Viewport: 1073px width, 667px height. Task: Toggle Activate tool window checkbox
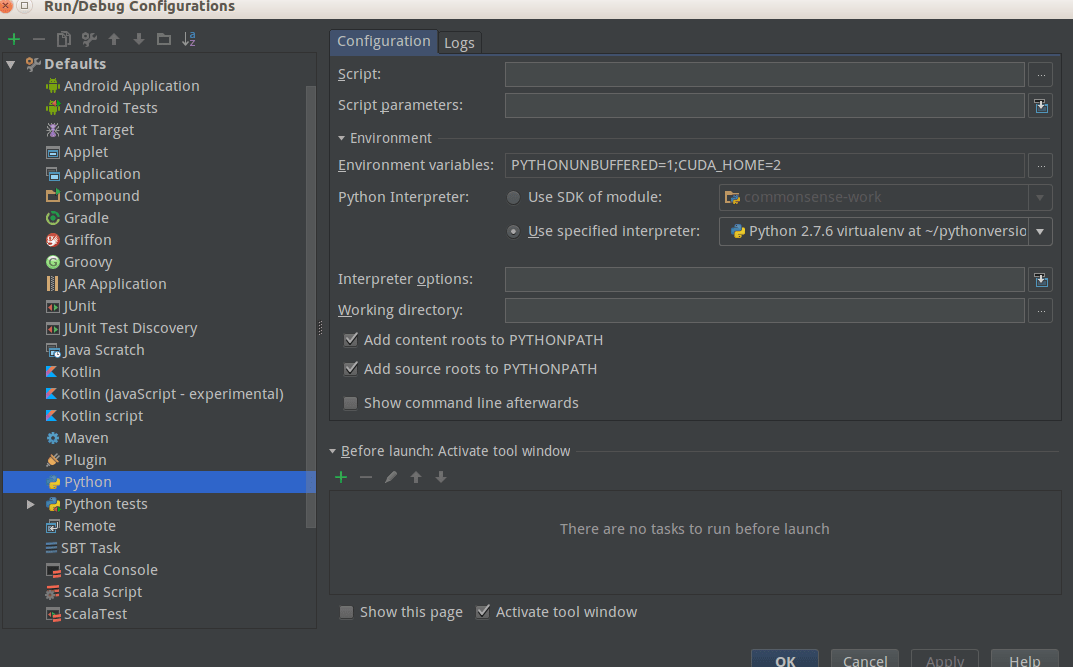pos(482,612)
